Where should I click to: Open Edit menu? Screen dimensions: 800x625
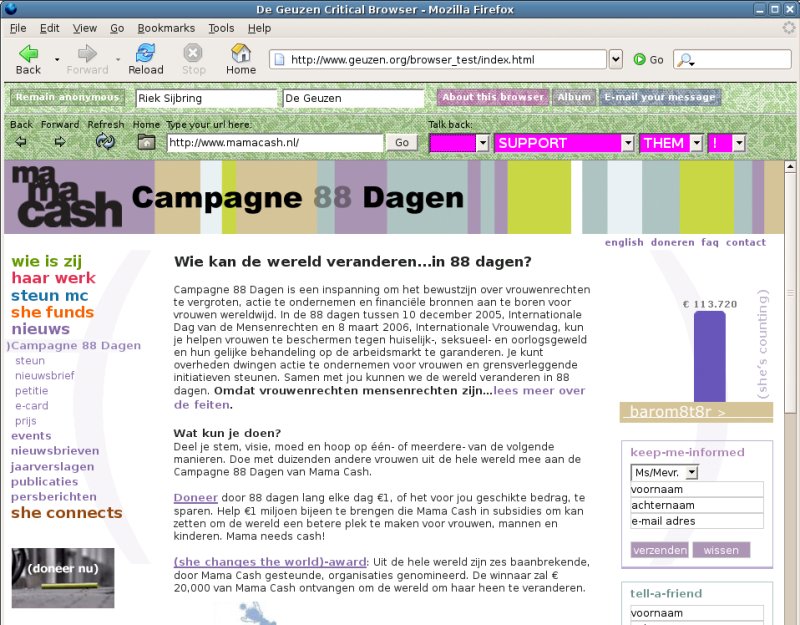point(49,28)
